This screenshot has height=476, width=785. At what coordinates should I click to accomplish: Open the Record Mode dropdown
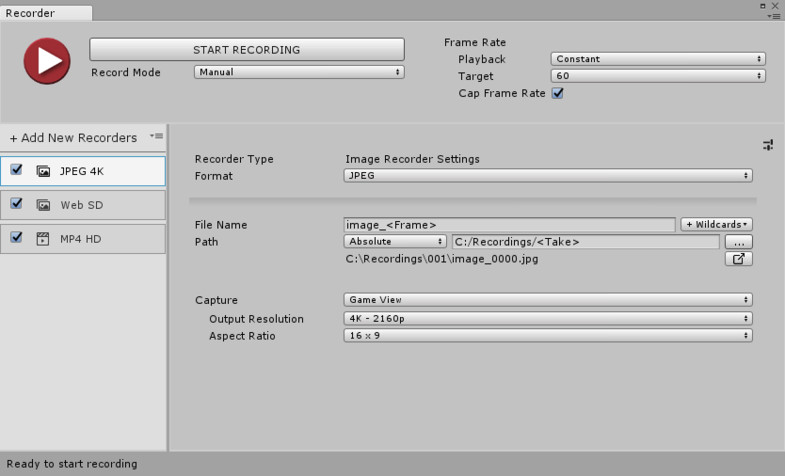299,72
